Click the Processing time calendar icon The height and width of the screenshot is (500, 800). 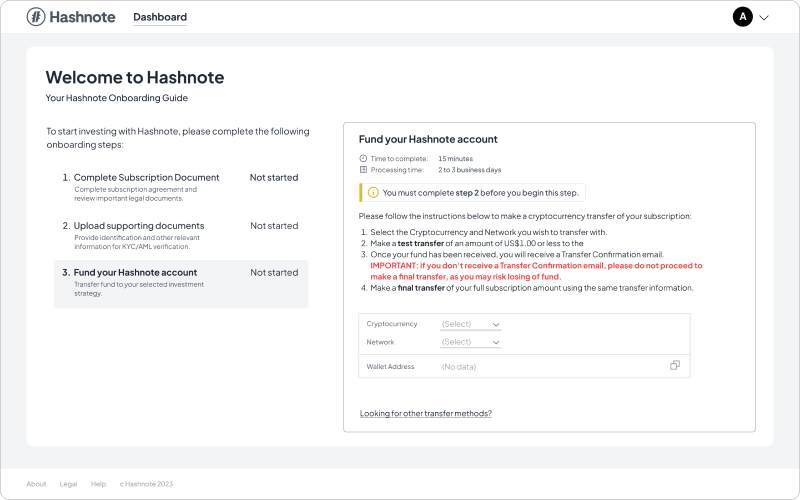pyautogui.click(x=363, y=169)
